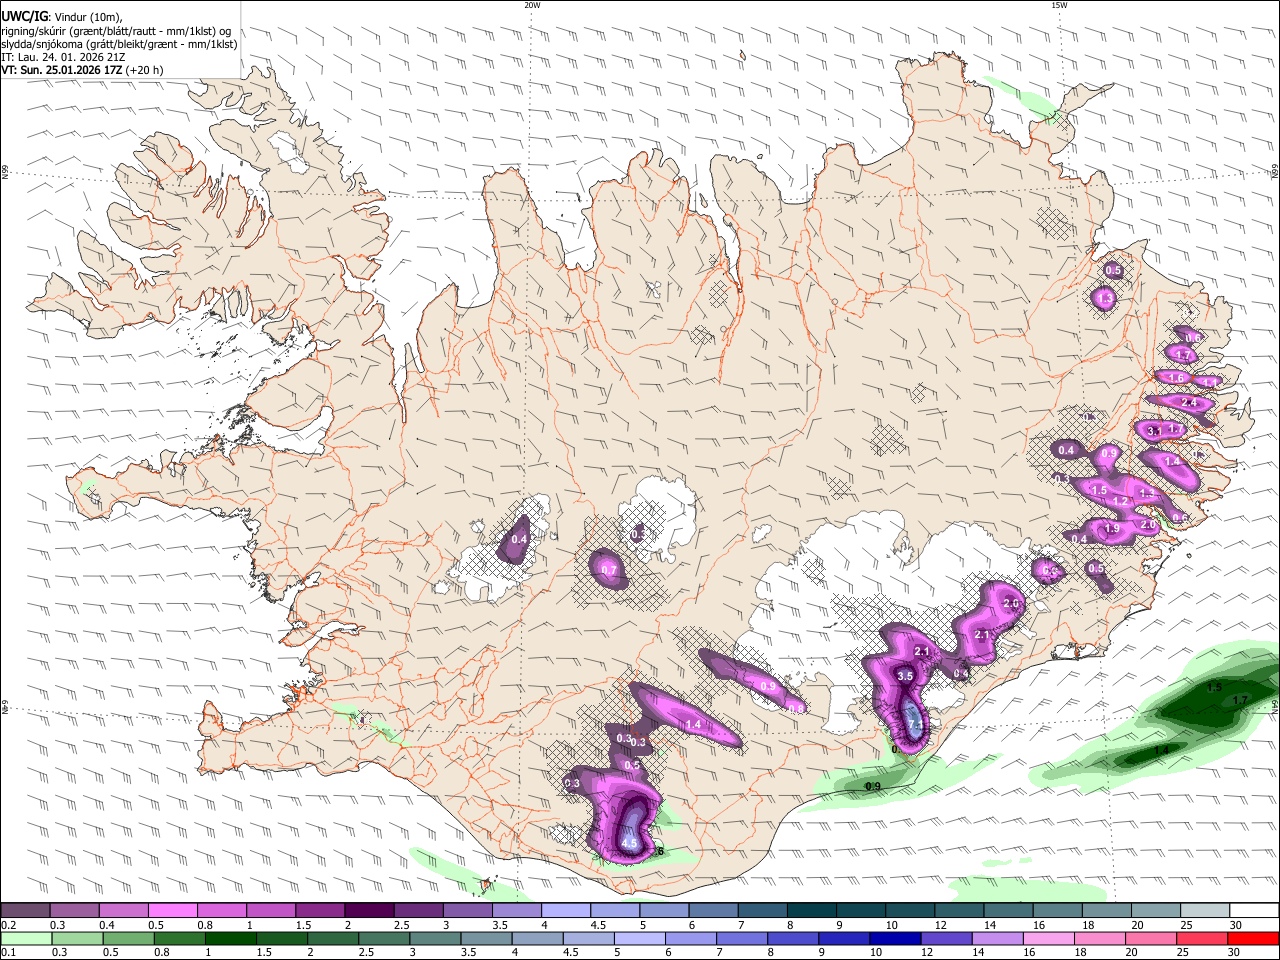The width and height of the screenshot is (1280, 960).
Task: Click the '4.5' precipitation value on the map
Action: [x=629, y=844]
